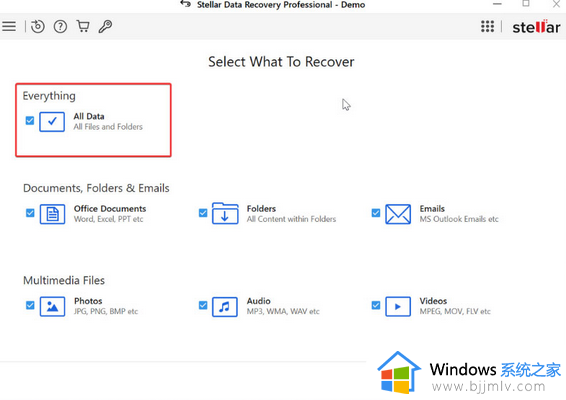566x400 pixels.
Task: Click the 'Emails' label
Action: 432,209
